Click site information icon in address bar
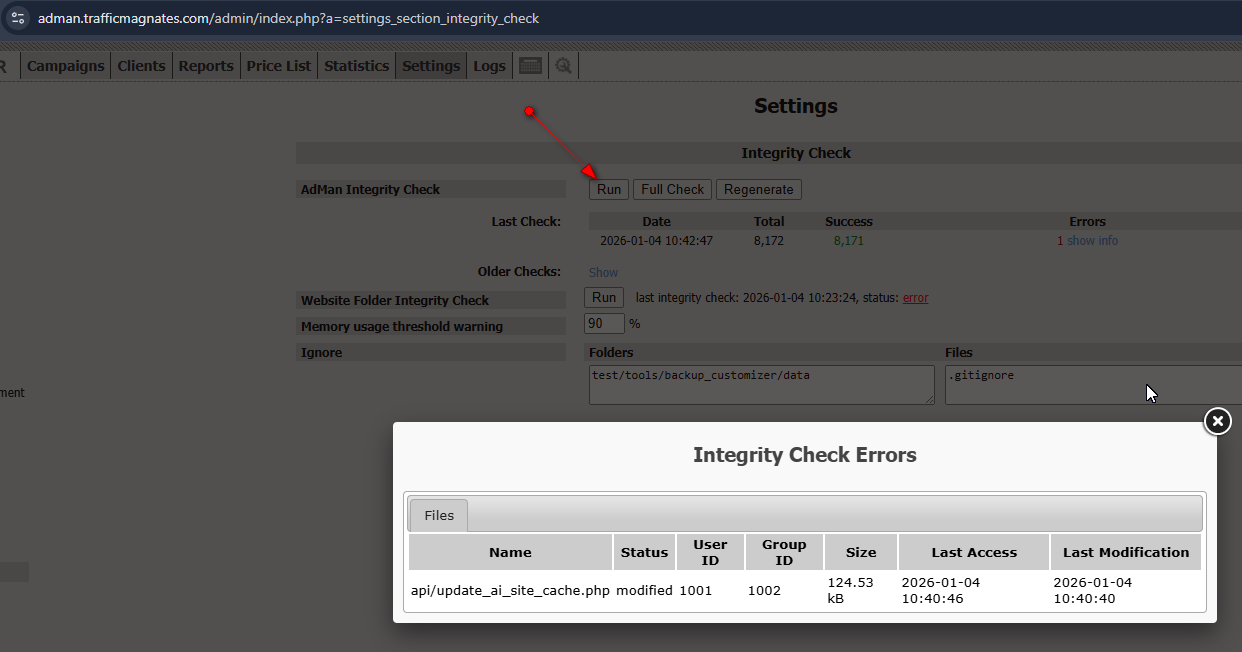Image resolution: width=1242 pixels, height=652 pixels. [18, 18]
